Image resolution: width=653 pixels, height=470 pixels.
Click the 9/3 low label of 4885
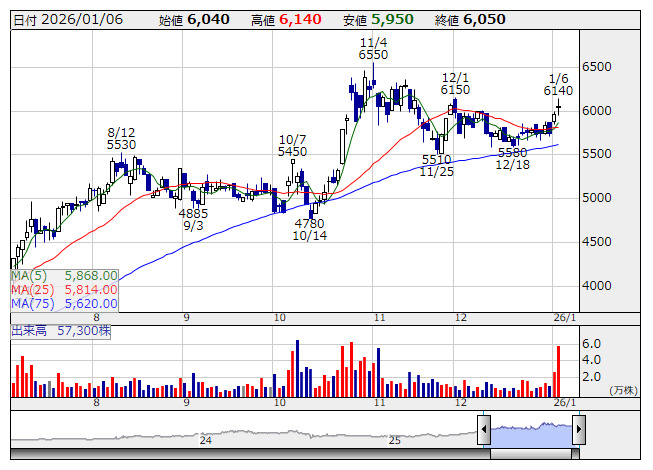pos(194,220)
